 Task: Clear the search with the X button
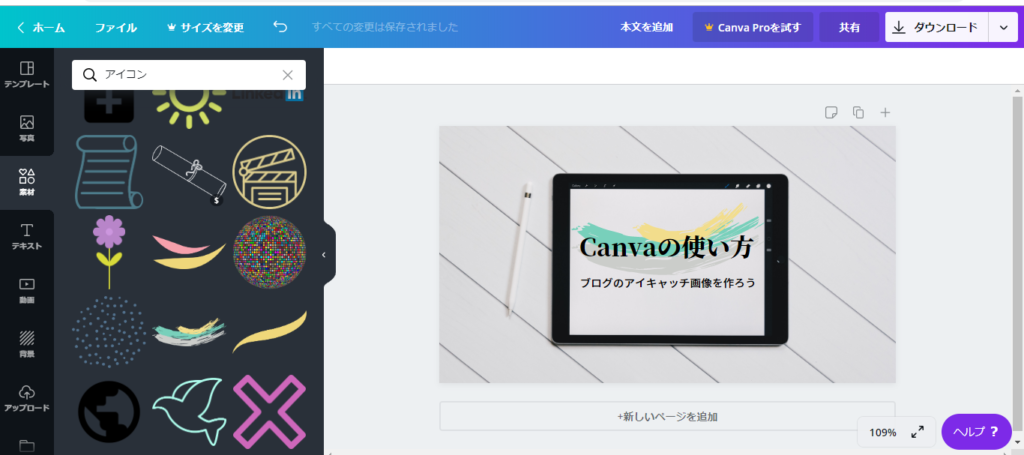287,75
